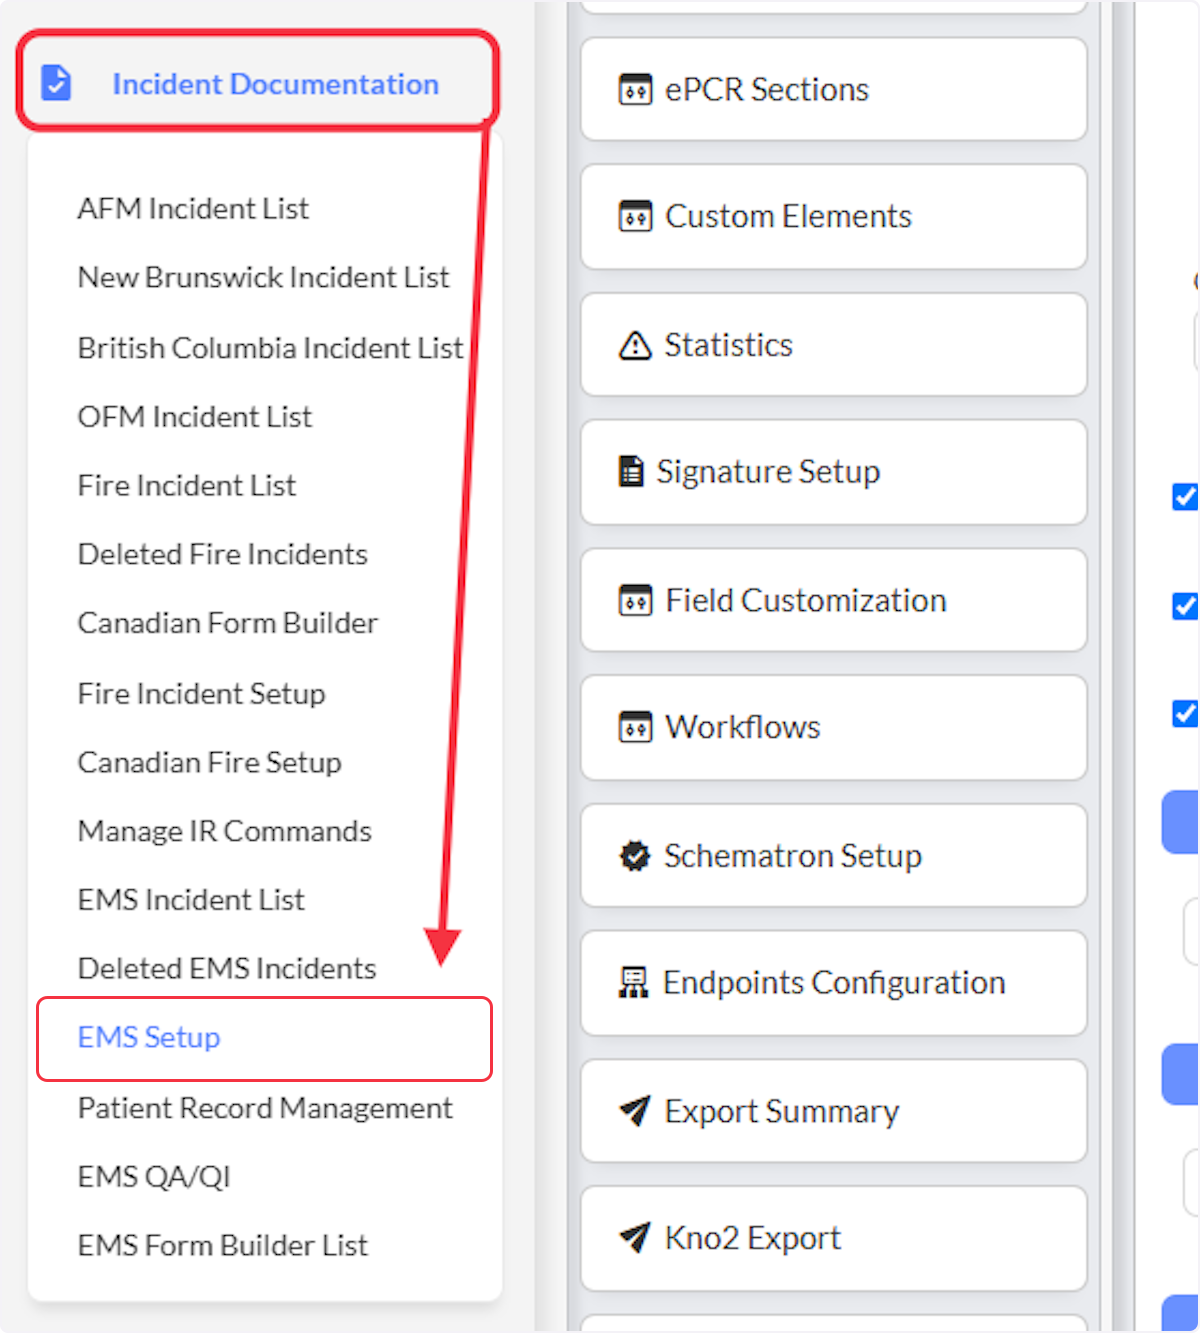
Task: Click the Kno2 Export paper plane icon
Action: pos(635,1238)
